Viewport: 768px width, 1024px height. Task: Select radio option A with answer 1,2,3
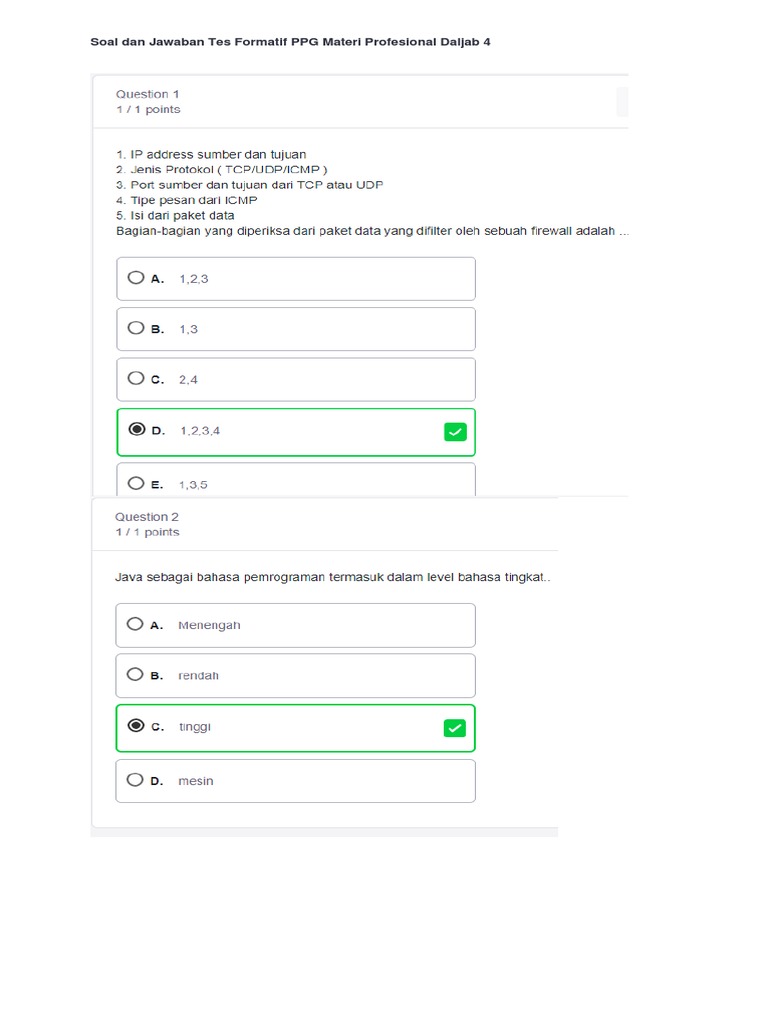click(x=136, y=278)
